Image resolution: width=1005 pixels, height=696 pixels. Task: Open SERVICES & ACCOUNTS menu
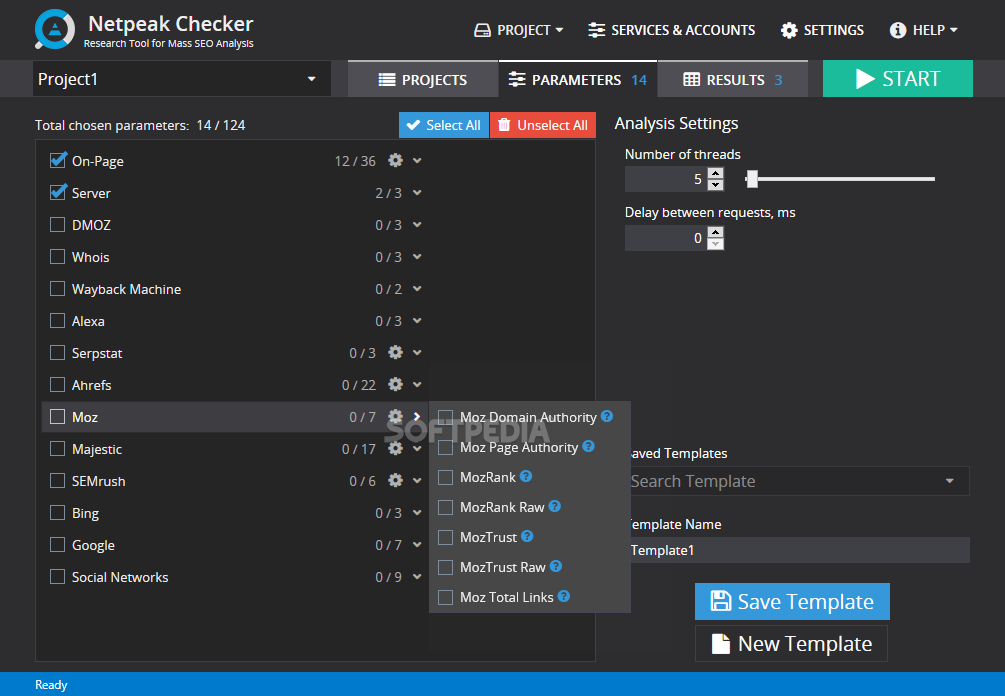pos(671,30)
